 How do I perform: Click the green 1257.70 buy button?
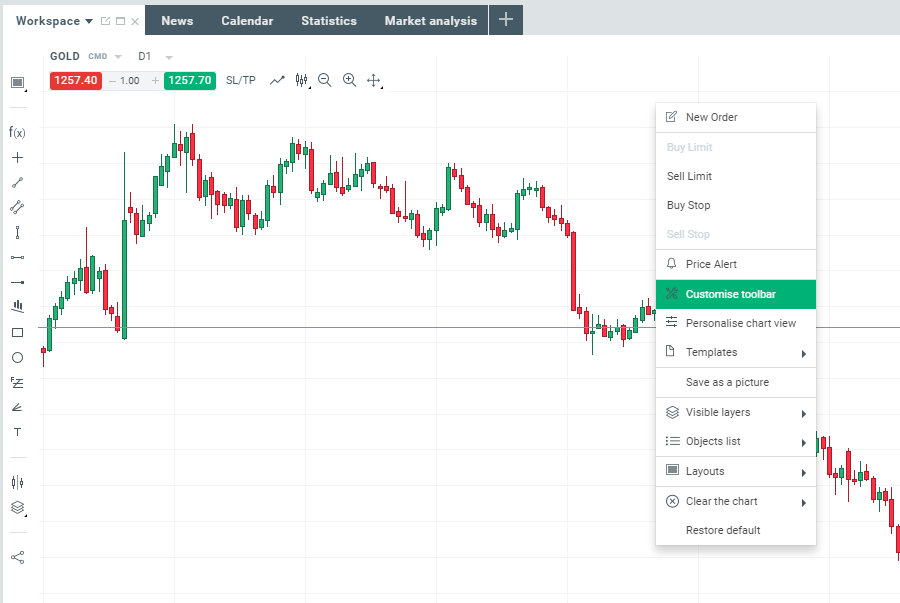pos(190,80)
